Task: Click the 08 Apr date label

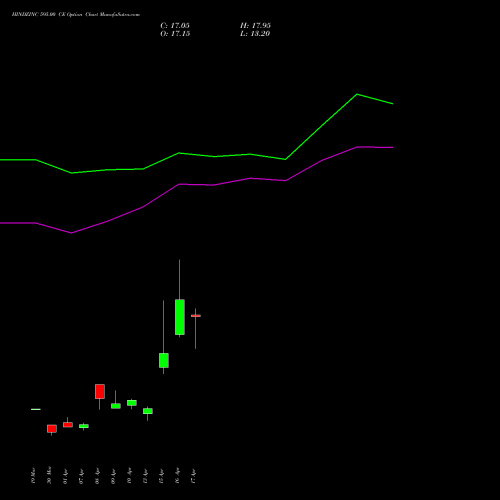Action: tap(97, 477)
